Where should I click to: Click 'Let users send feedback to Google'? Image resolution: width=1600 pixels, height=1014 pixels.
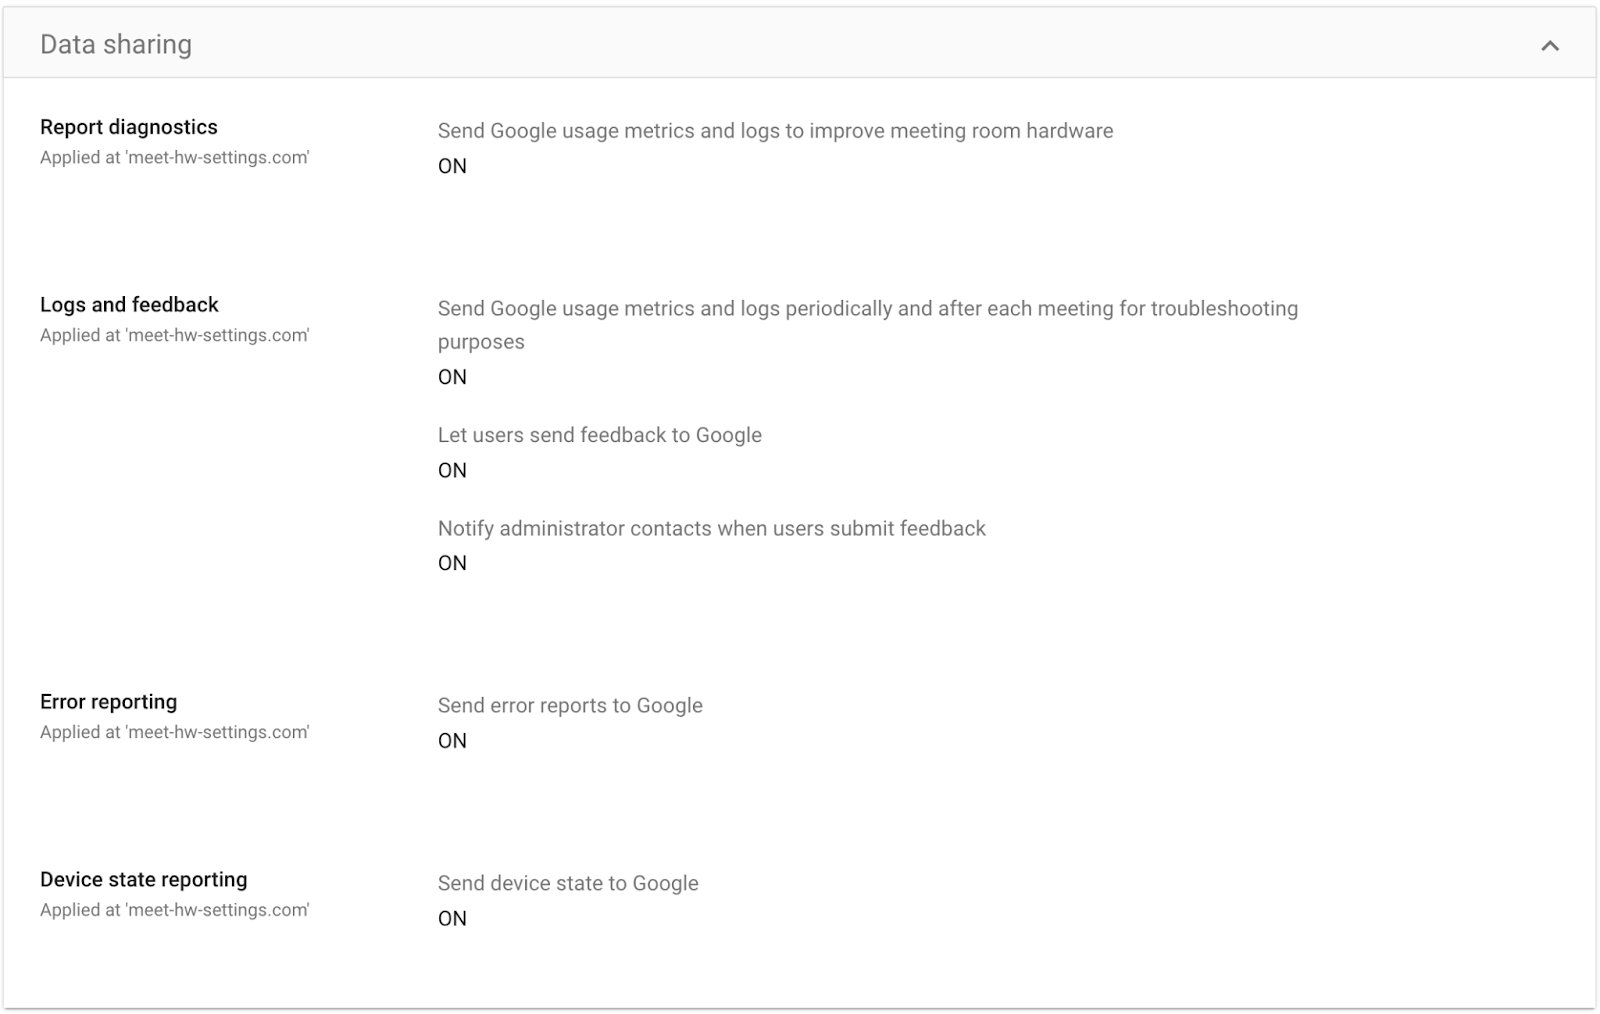point(600,435)
